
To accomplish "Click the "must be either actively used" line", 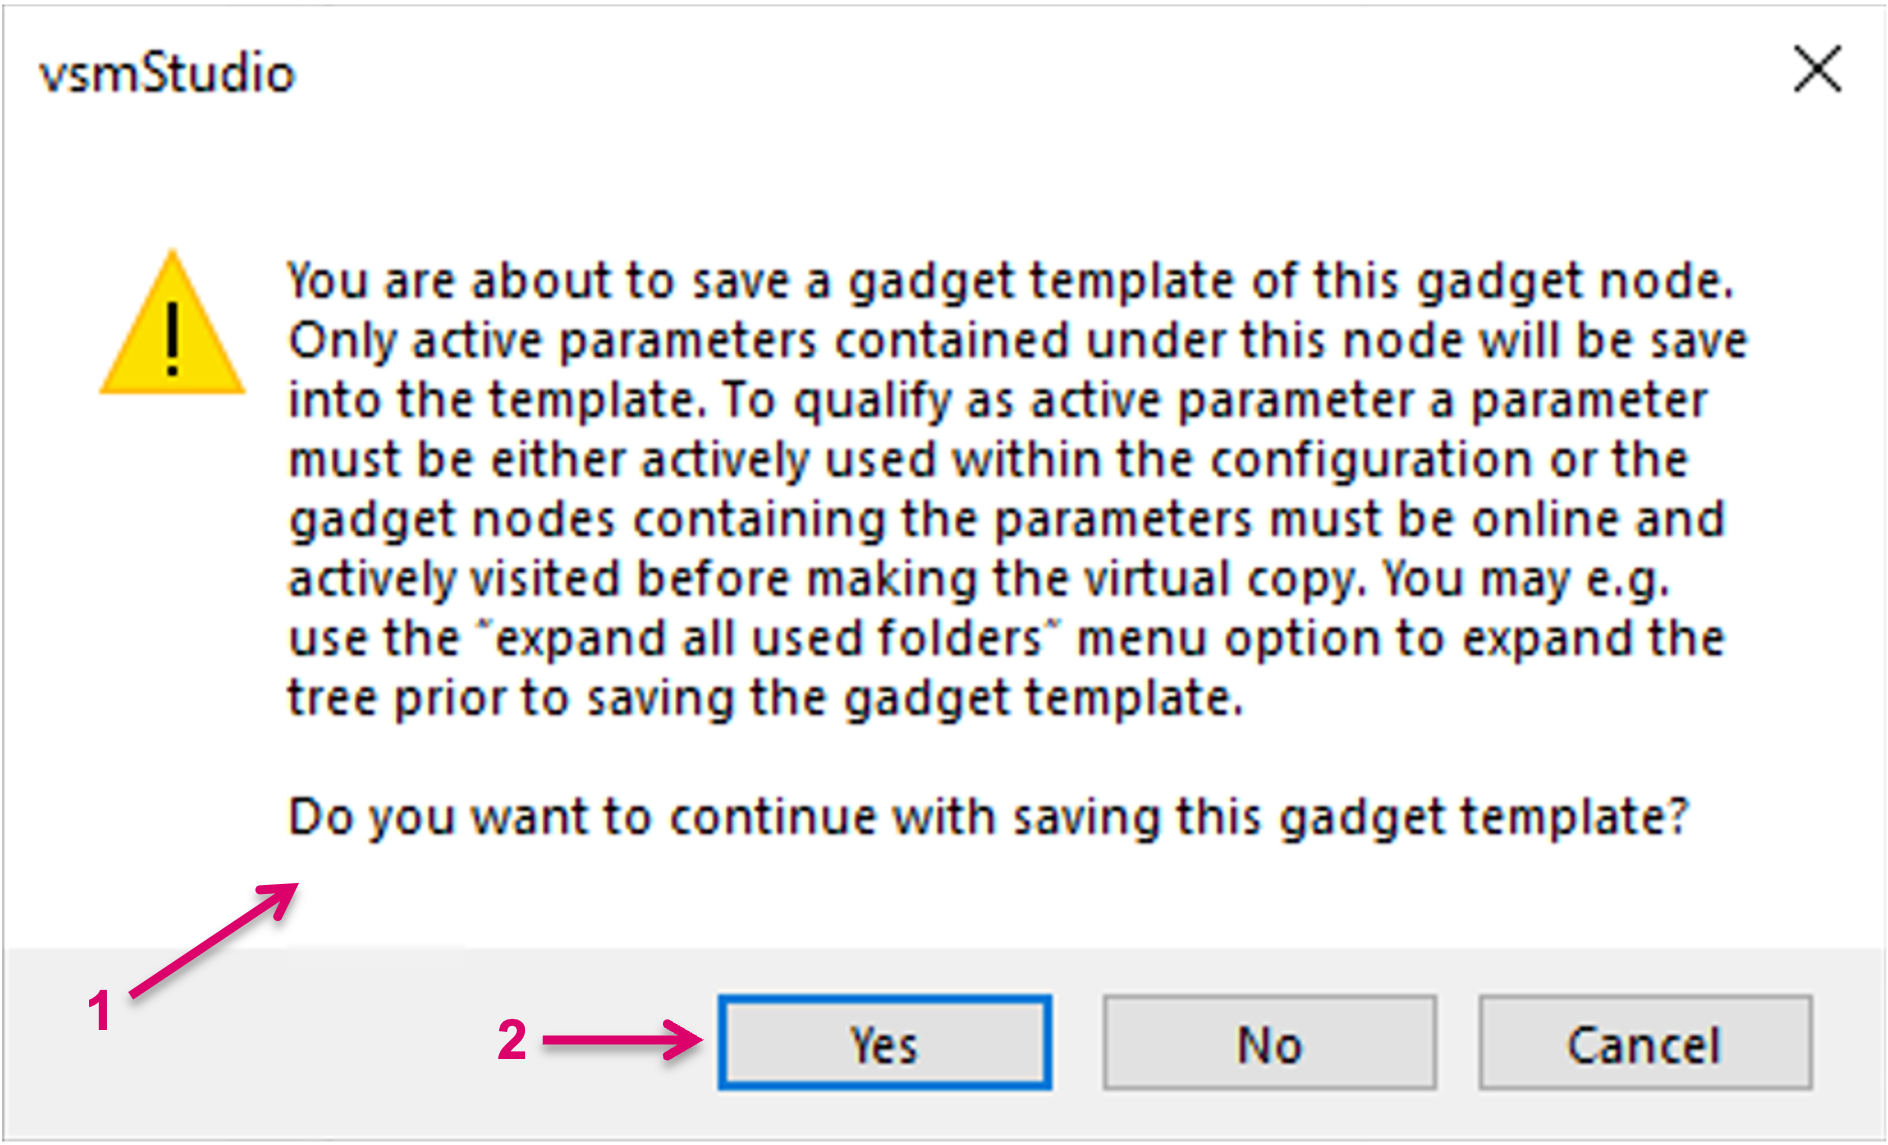I will tap(988, 460).
